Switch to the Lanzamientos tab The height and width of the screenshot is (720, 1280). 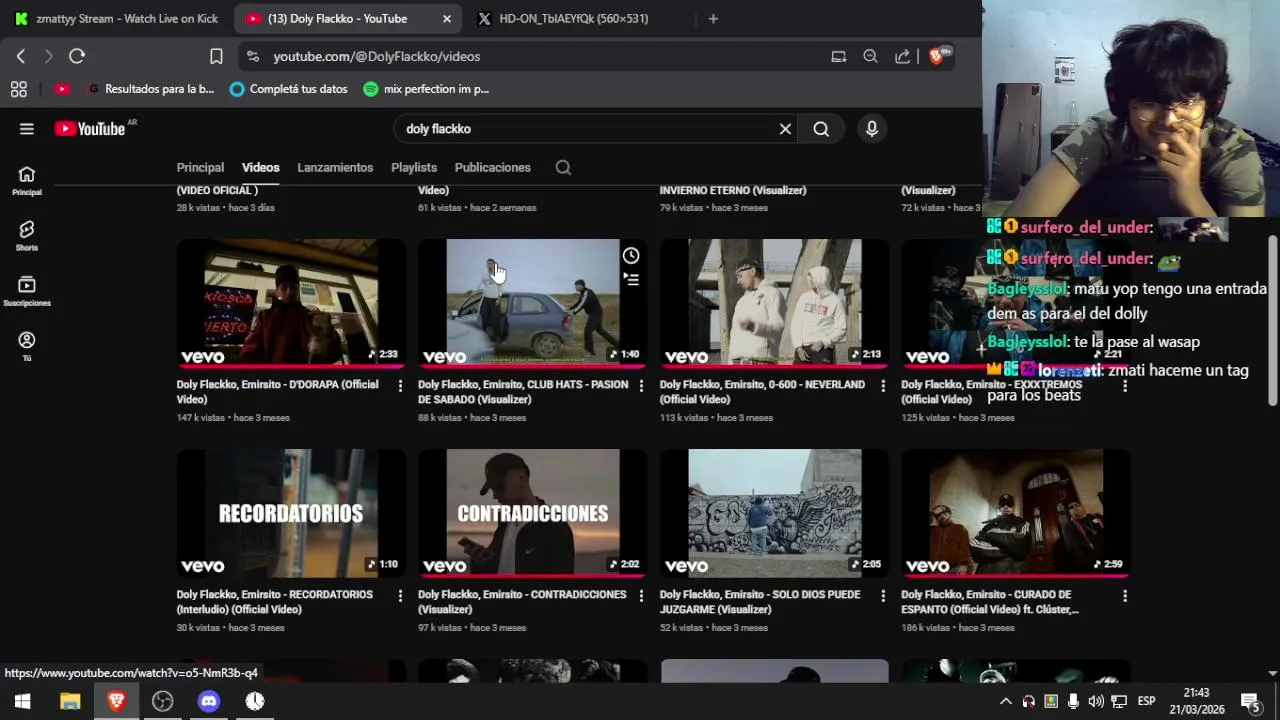coord(335,168)
